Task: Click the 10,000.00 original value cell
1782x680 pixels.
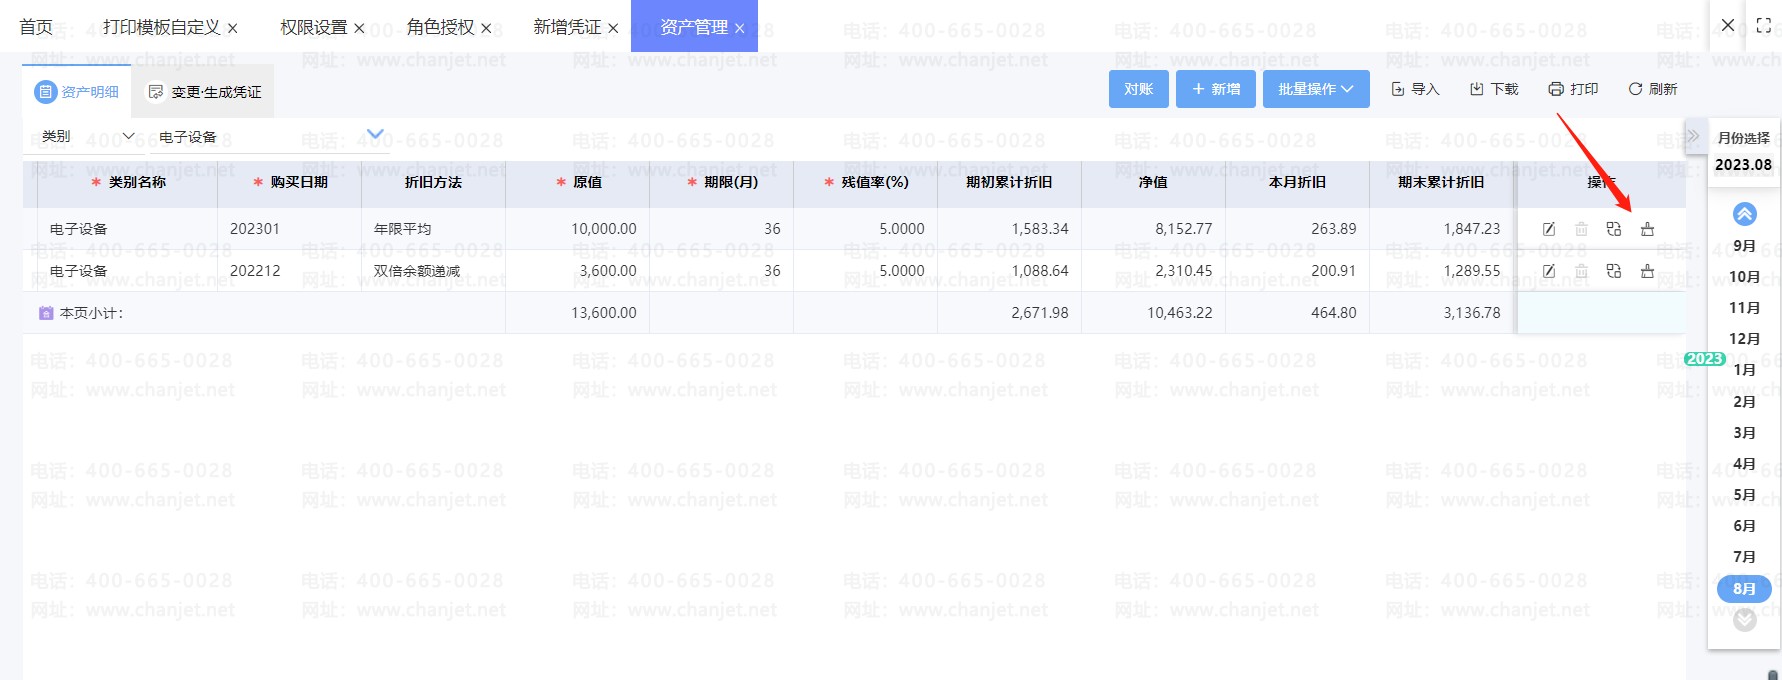Action: coord(578,229)
